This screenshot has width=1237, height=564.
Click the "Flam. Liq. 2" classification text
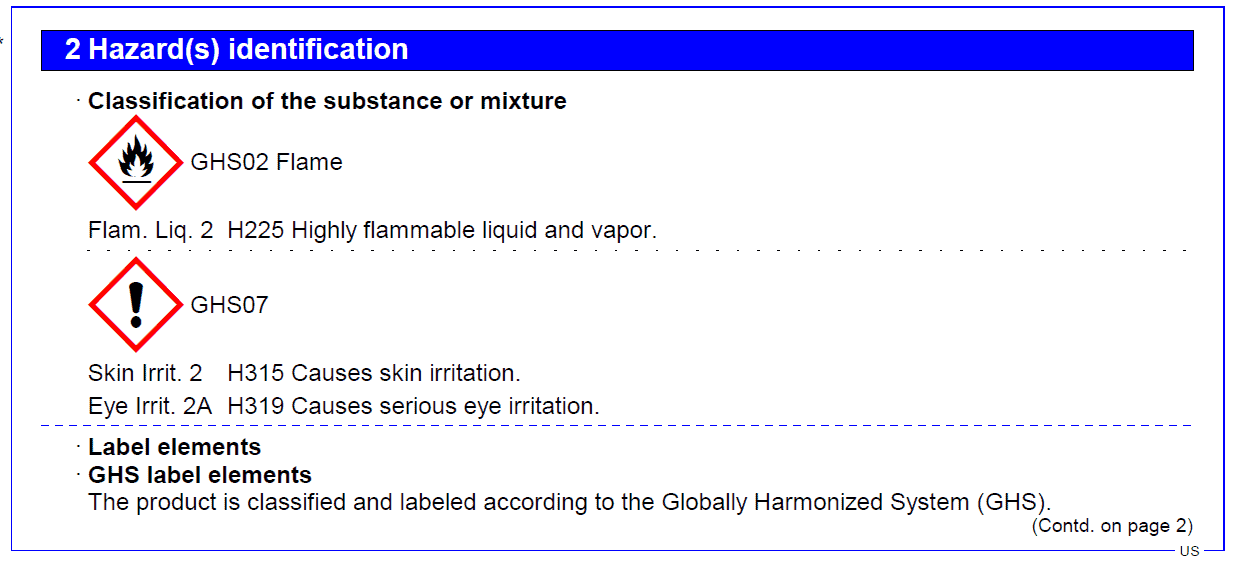coord(150,230)
